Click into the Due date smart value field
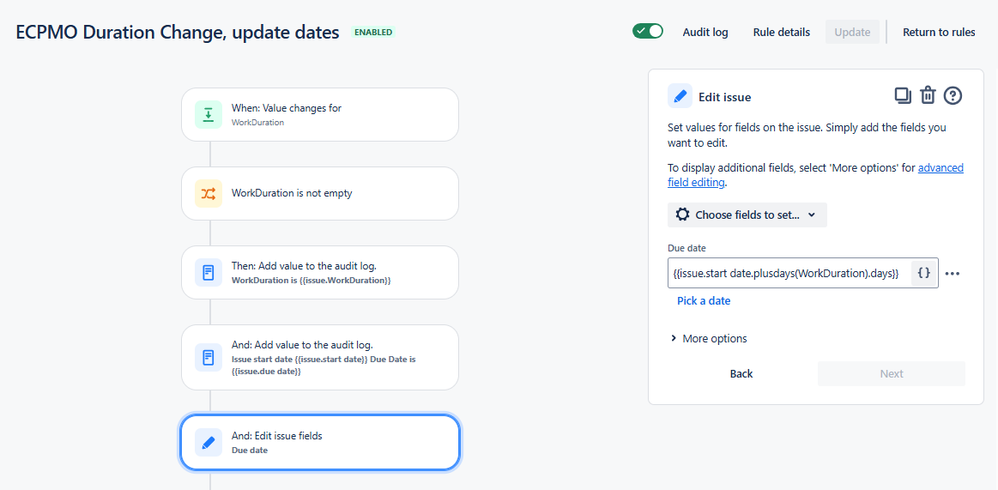The height and width of the screenshot is (490, 998). click(790, 273)
